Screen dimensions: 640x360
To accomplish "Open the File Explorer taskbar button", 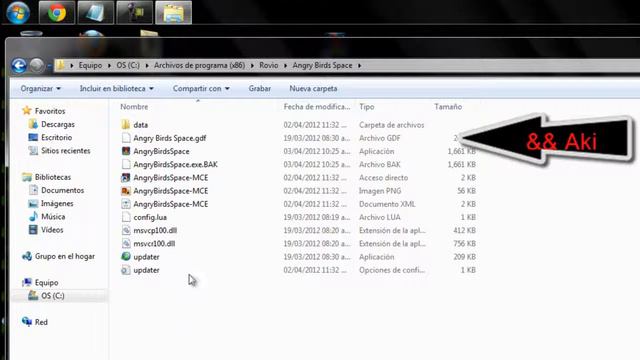I will click(174, 13).
